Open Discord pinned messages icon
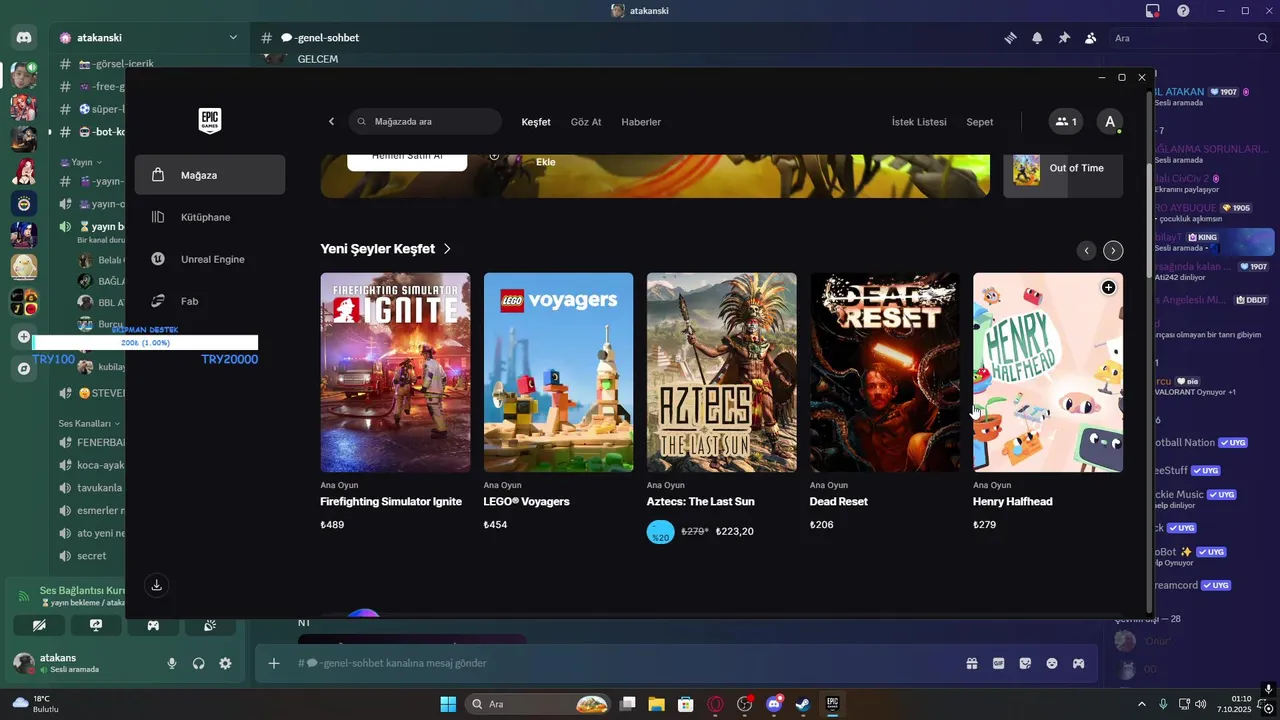This screenshot has width=1280, height=720. pos(1064,38)
